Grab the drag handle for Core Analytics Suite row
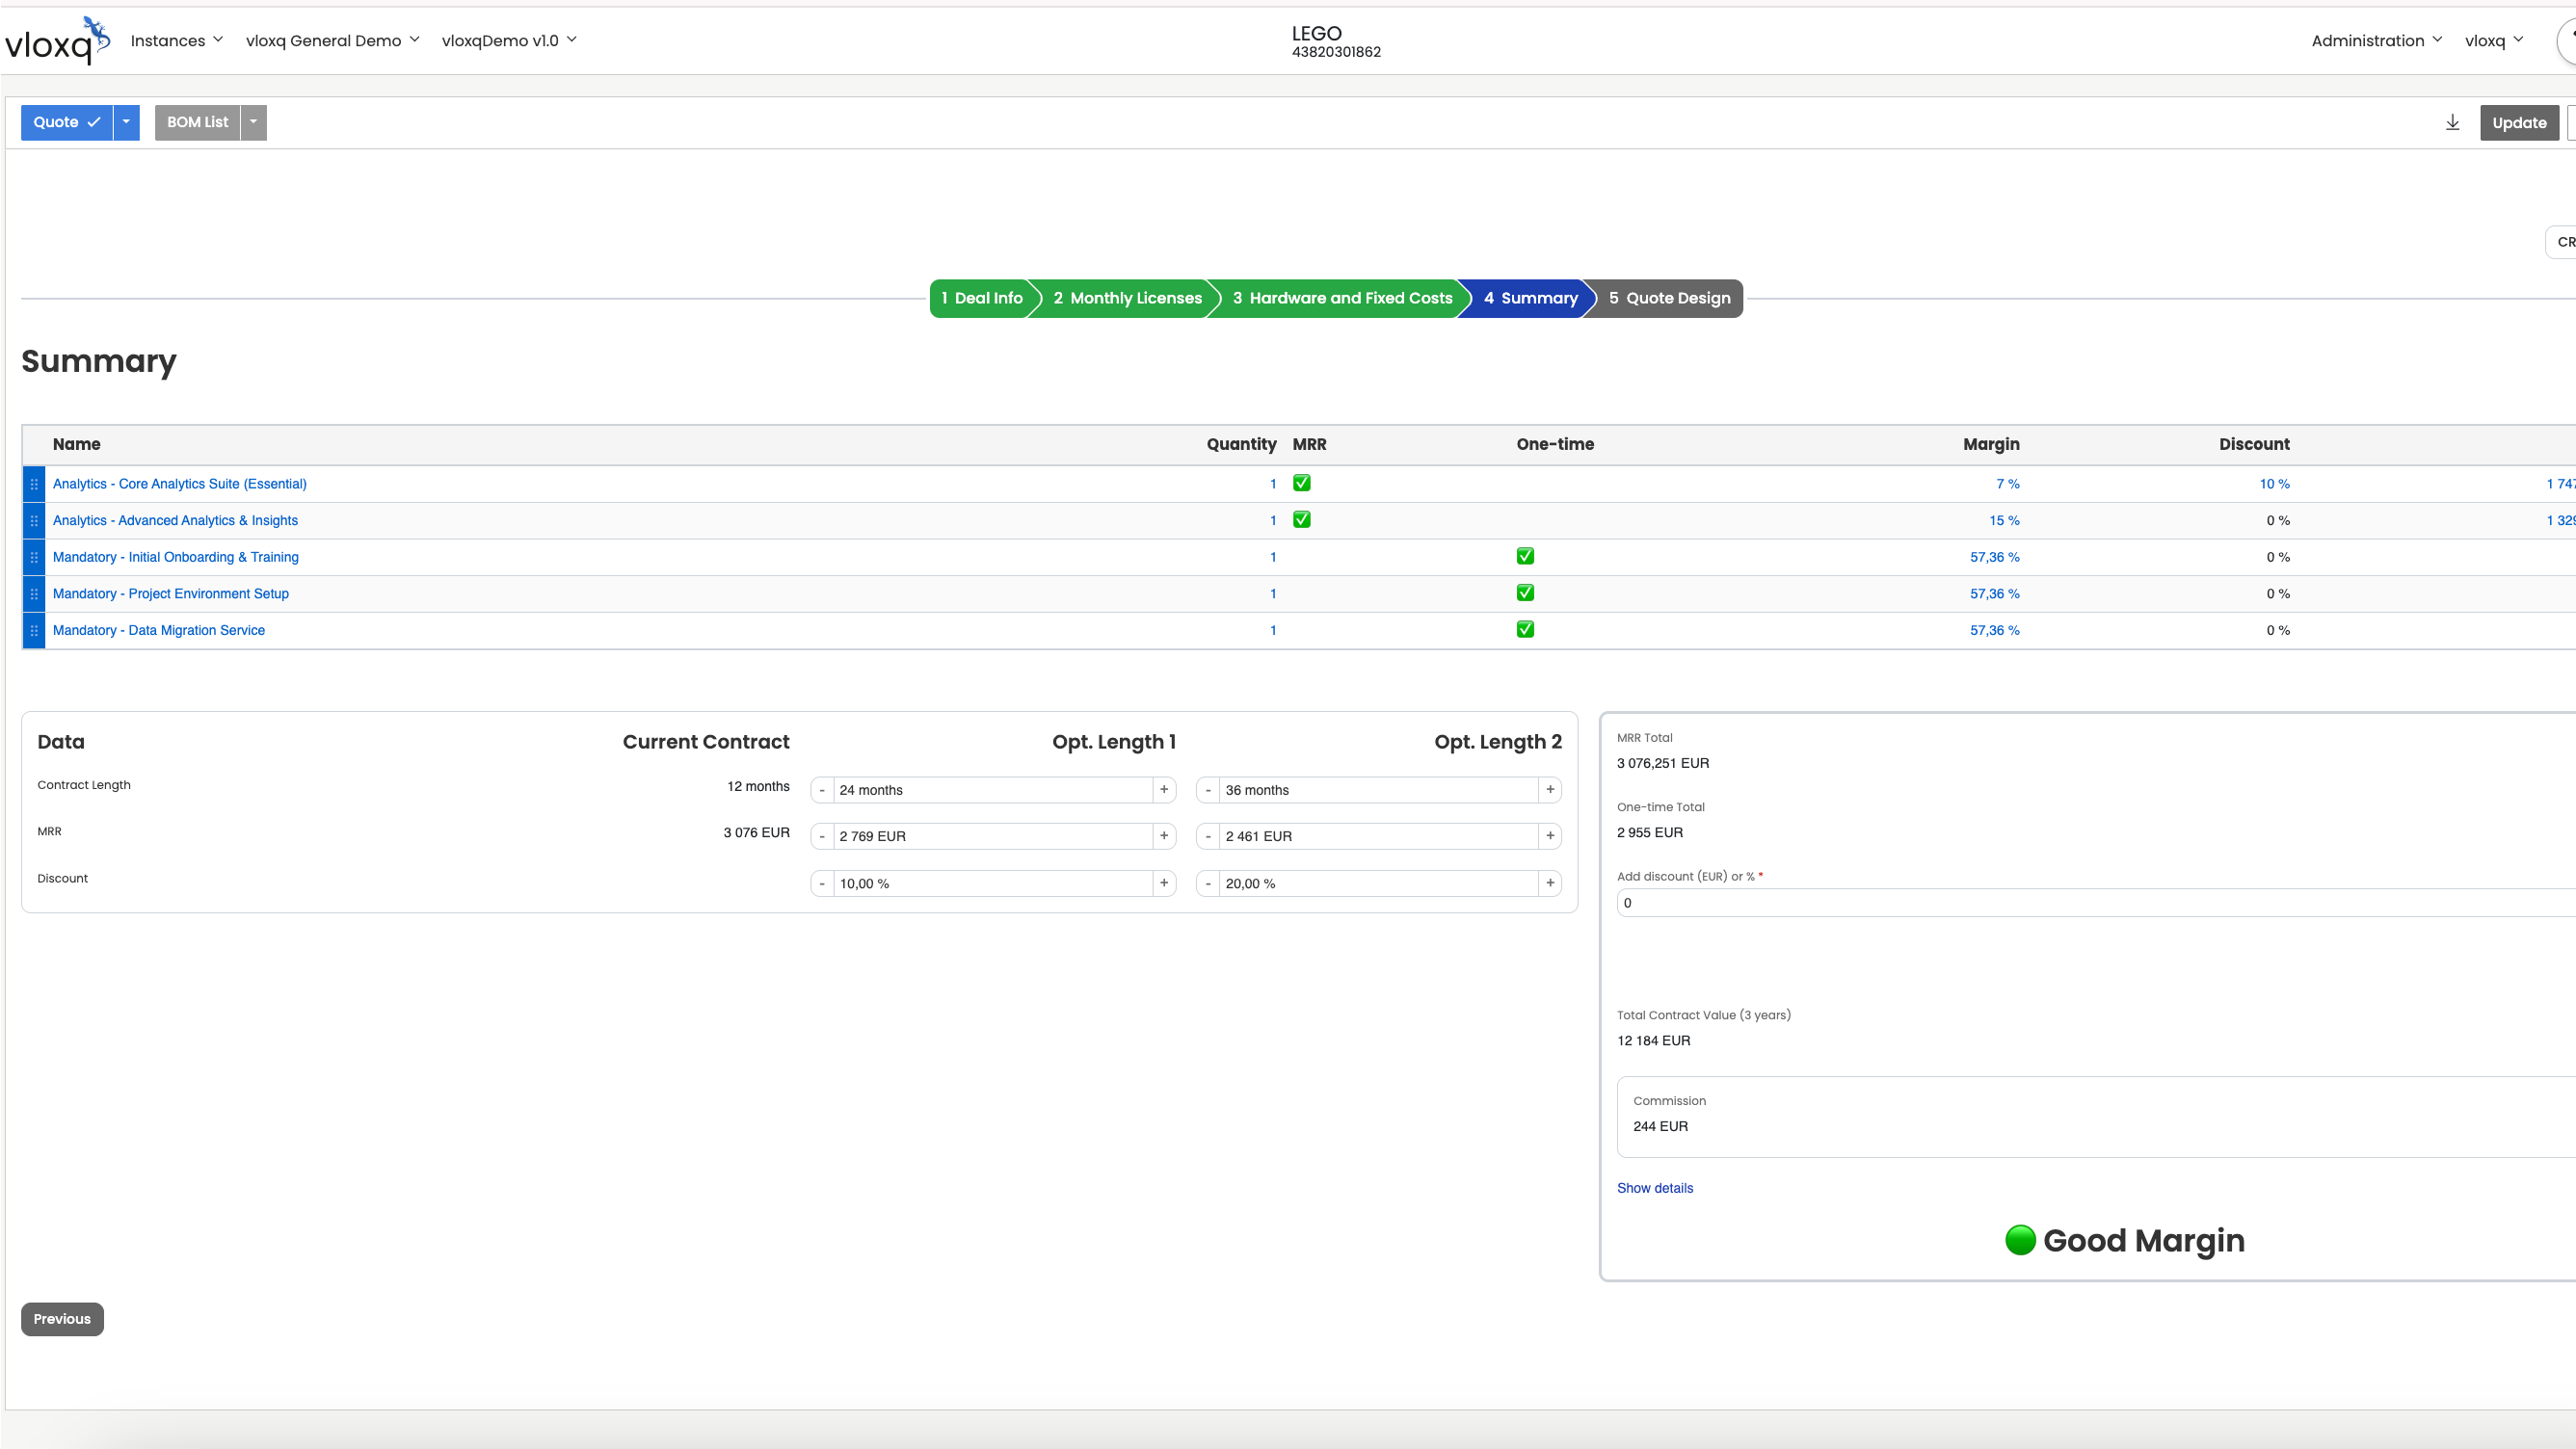 [x=34, y=484]
